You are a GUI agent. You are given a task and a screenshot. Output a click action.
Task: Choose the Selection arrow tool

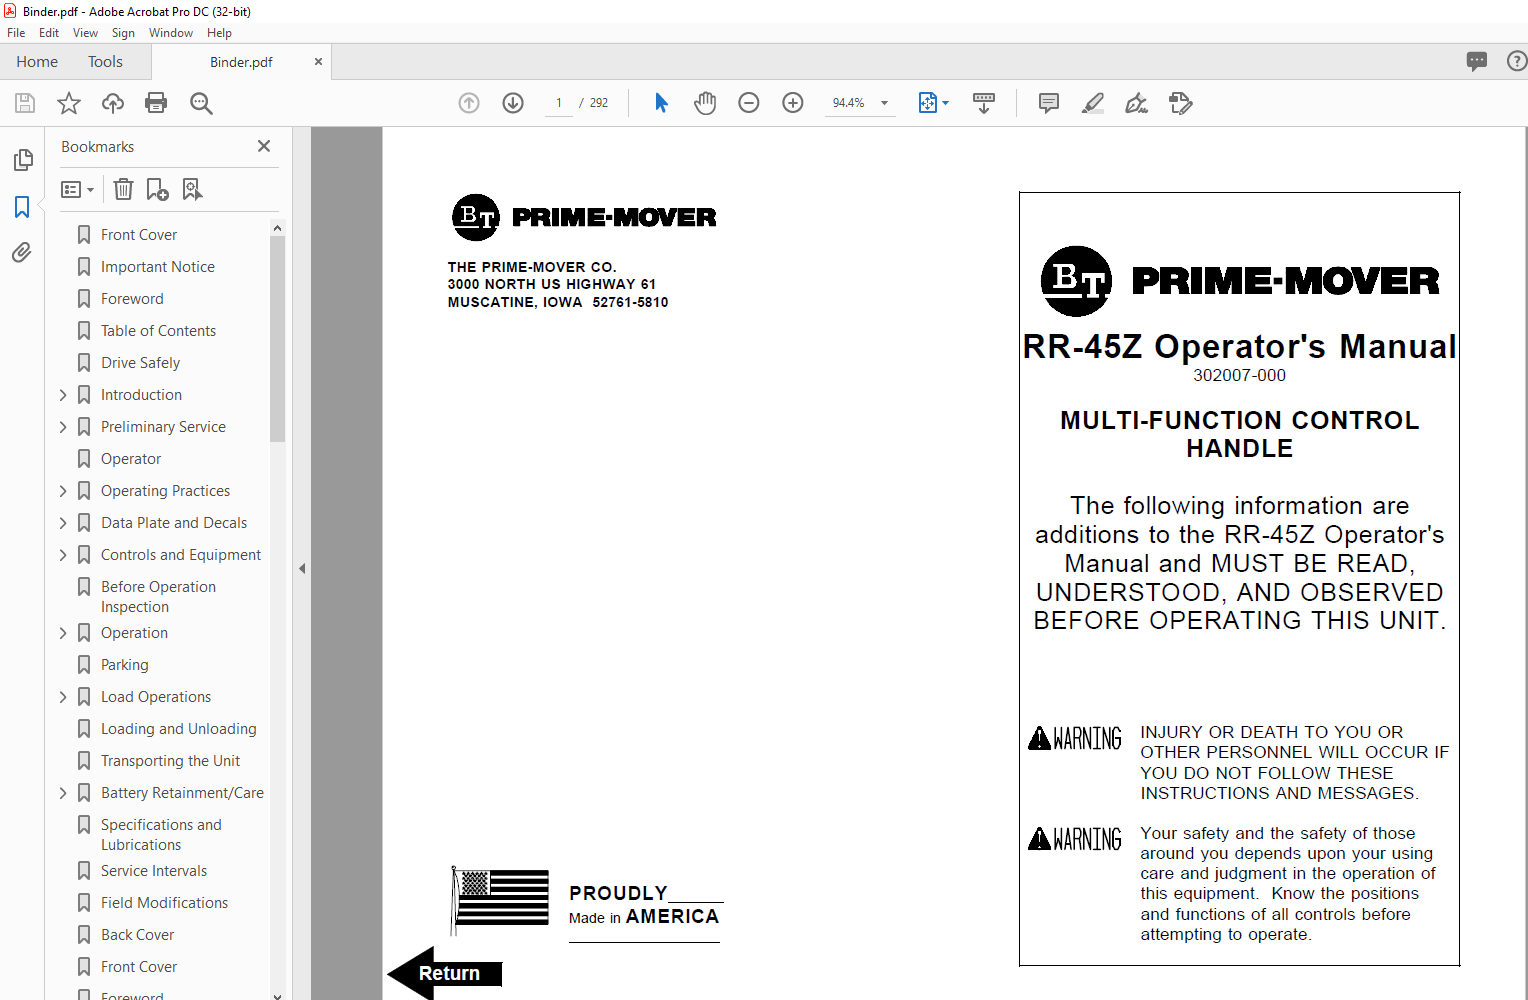(661, 103)
